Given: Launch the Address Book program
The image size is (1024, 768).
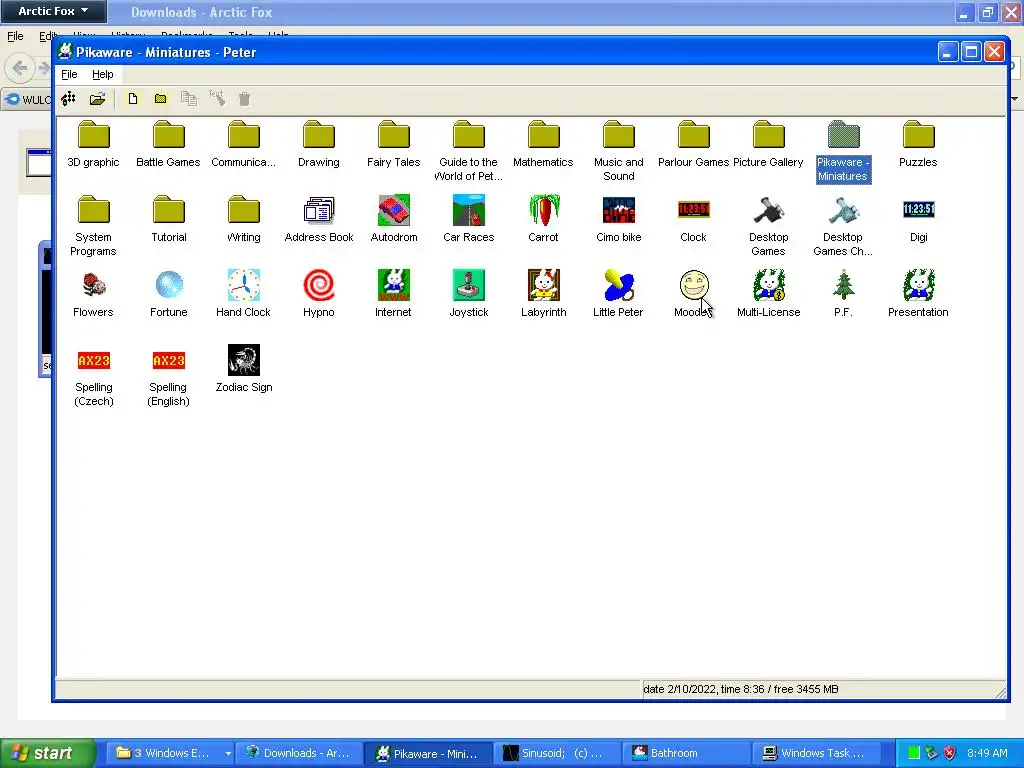Looking at the screenshot, I should [319, 219].
